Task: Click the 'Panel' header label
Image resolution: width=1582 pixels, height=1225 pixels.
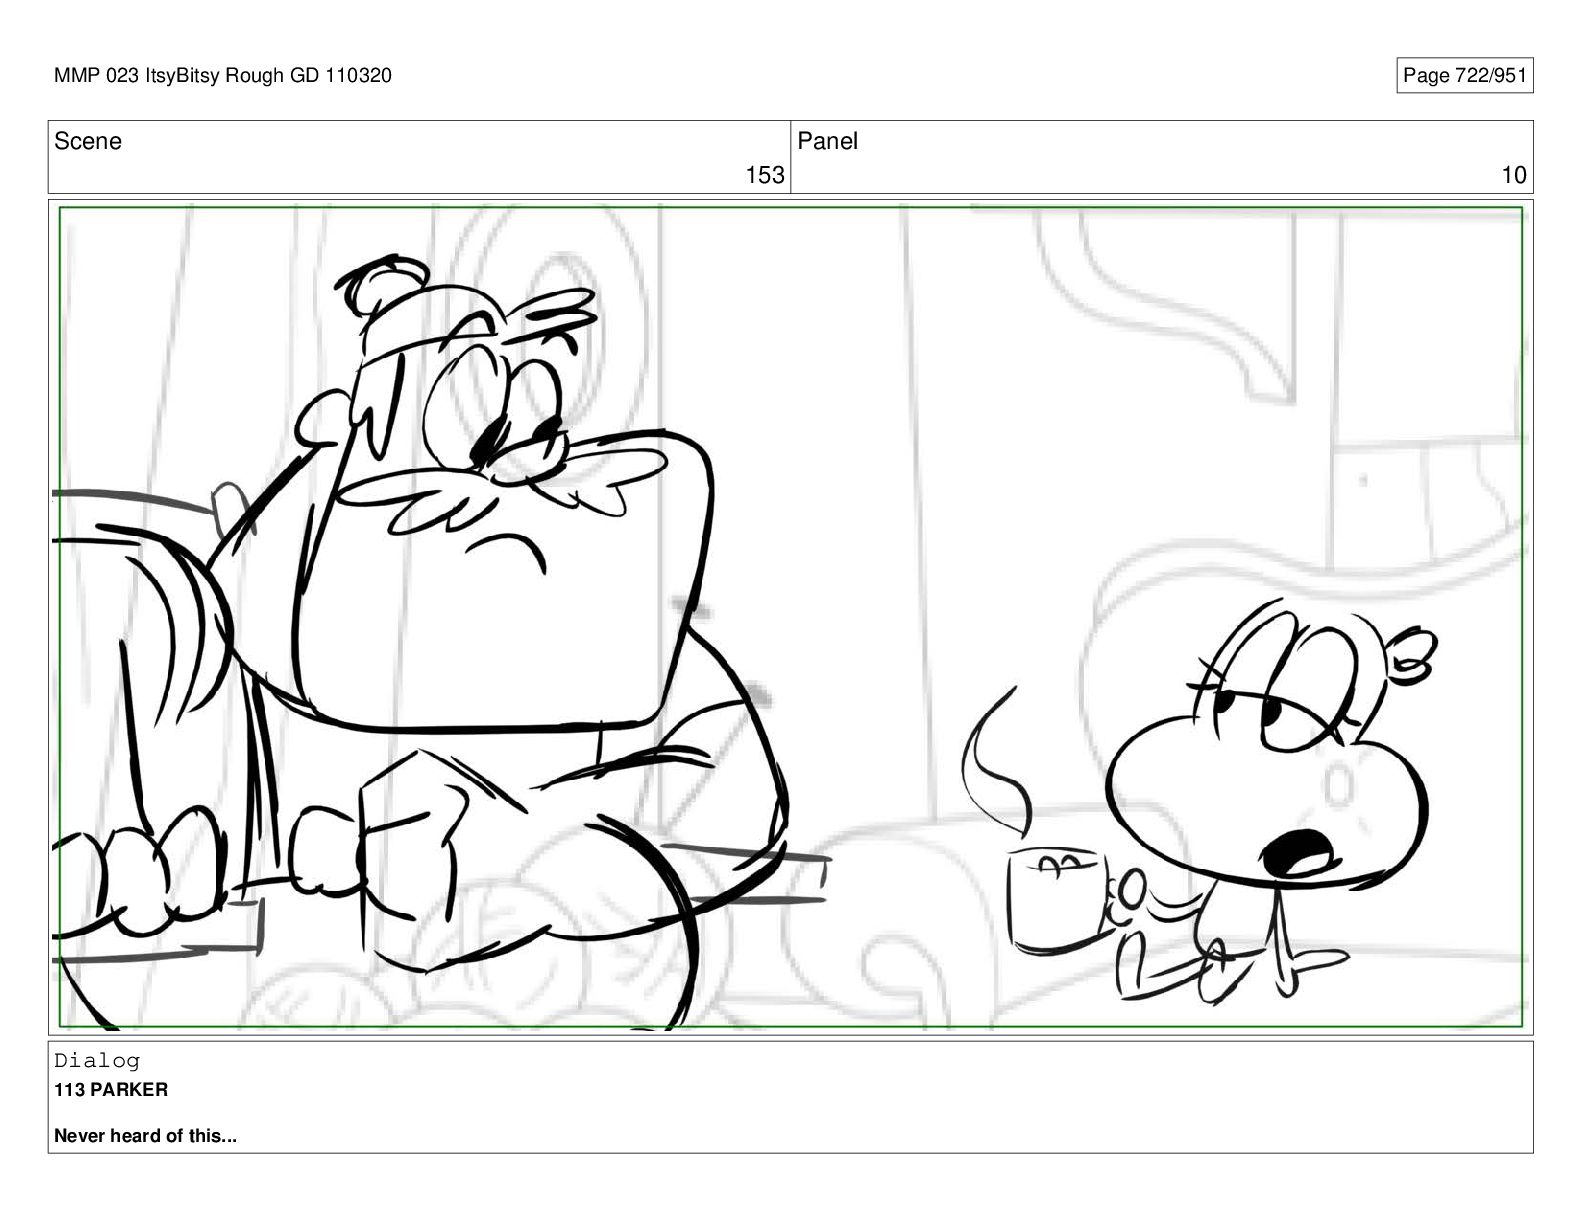Action: (827, 141)
